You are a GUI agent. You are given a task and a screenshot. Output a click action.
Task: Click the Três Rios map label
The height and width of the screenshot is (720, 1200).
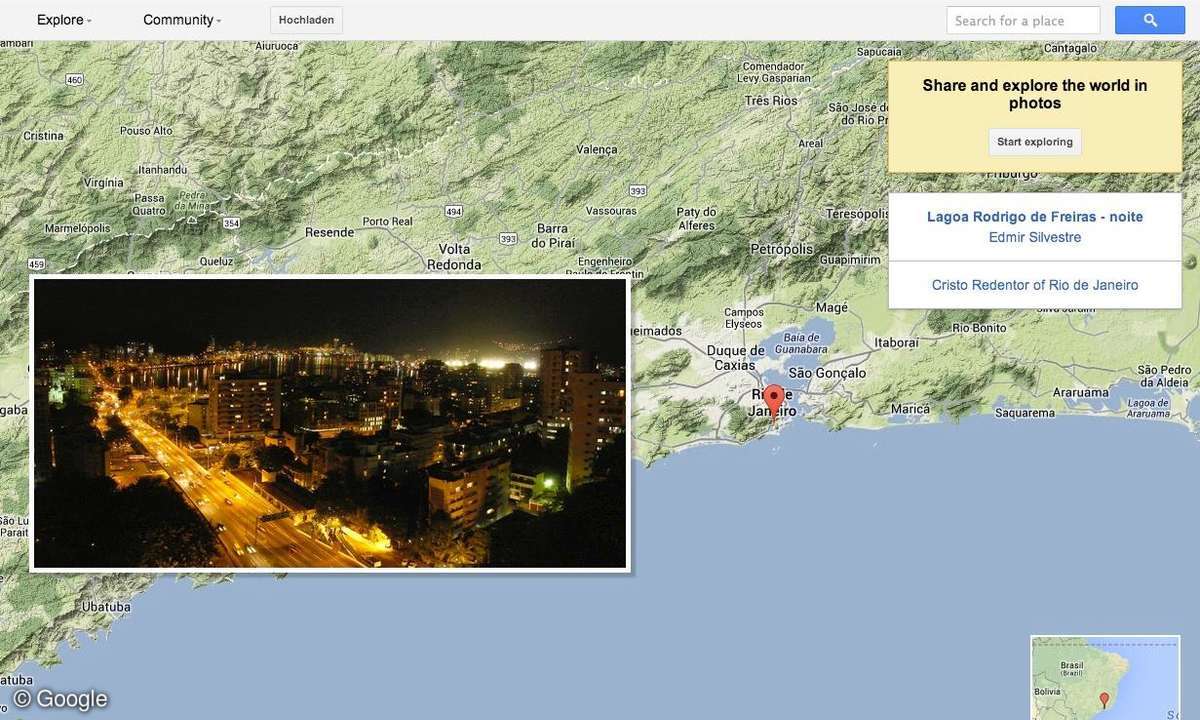click(771, 101)
